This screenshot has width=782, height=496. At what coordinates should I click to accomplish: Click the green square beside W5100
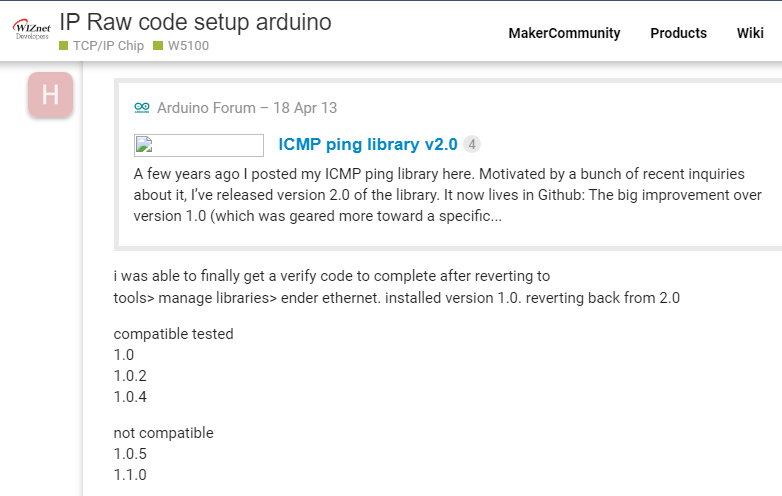point(158,46)
